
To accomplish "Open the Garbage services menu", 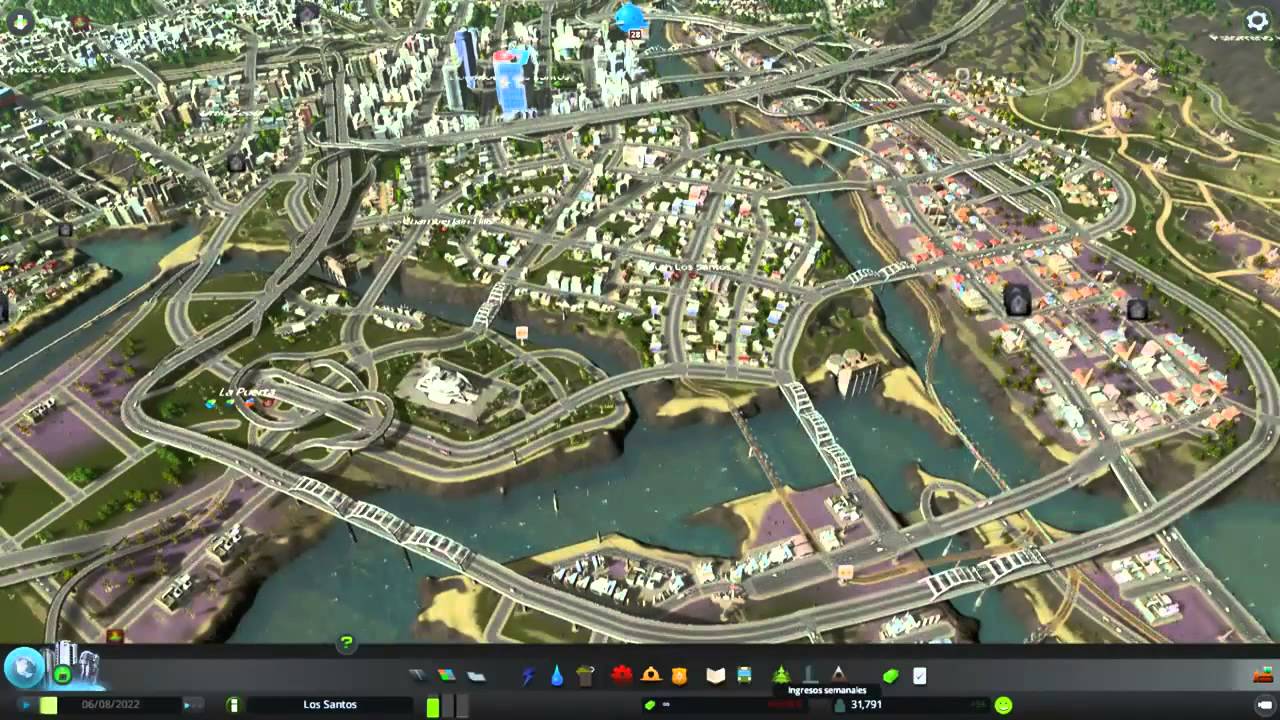I will [x=586, y=676].
